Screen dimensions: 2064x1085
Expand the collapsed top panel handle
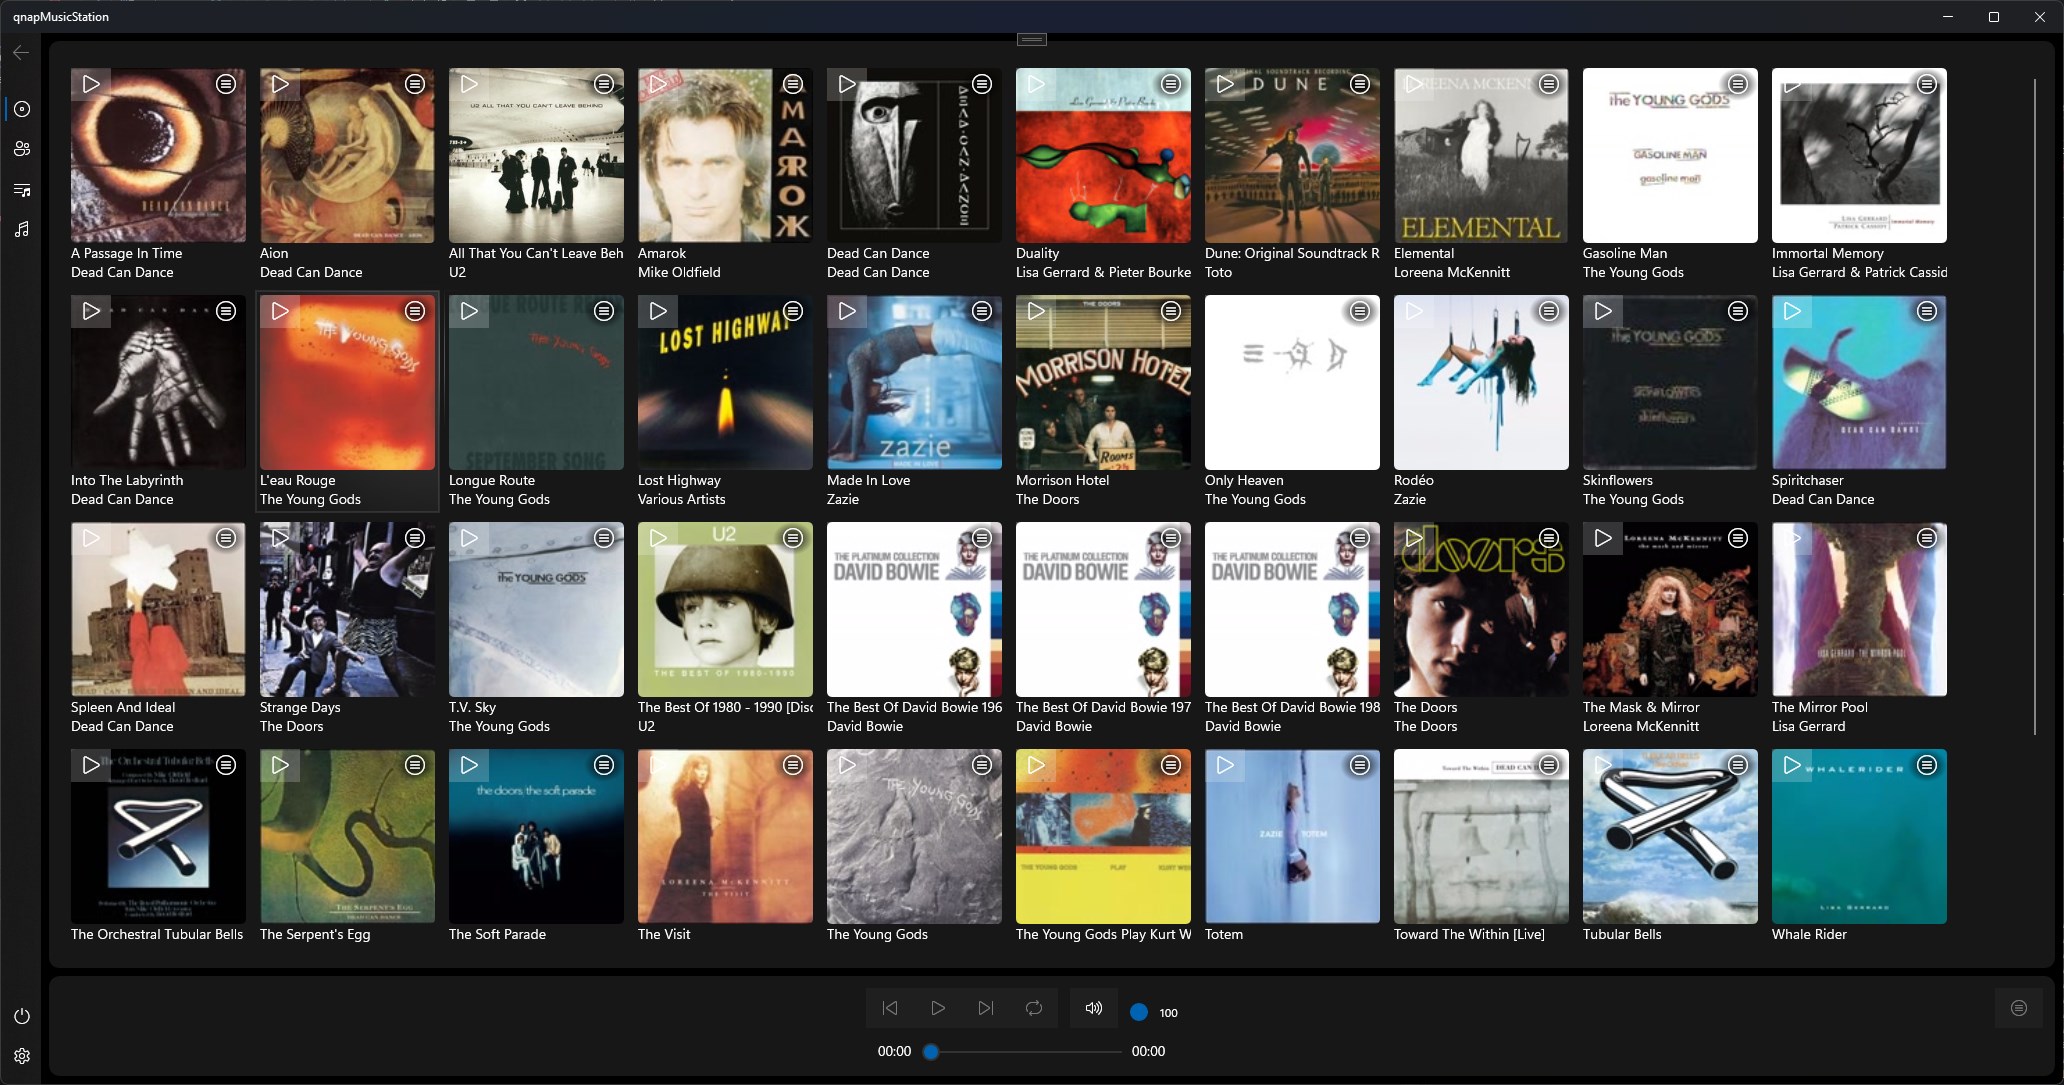pos(1031,39)
